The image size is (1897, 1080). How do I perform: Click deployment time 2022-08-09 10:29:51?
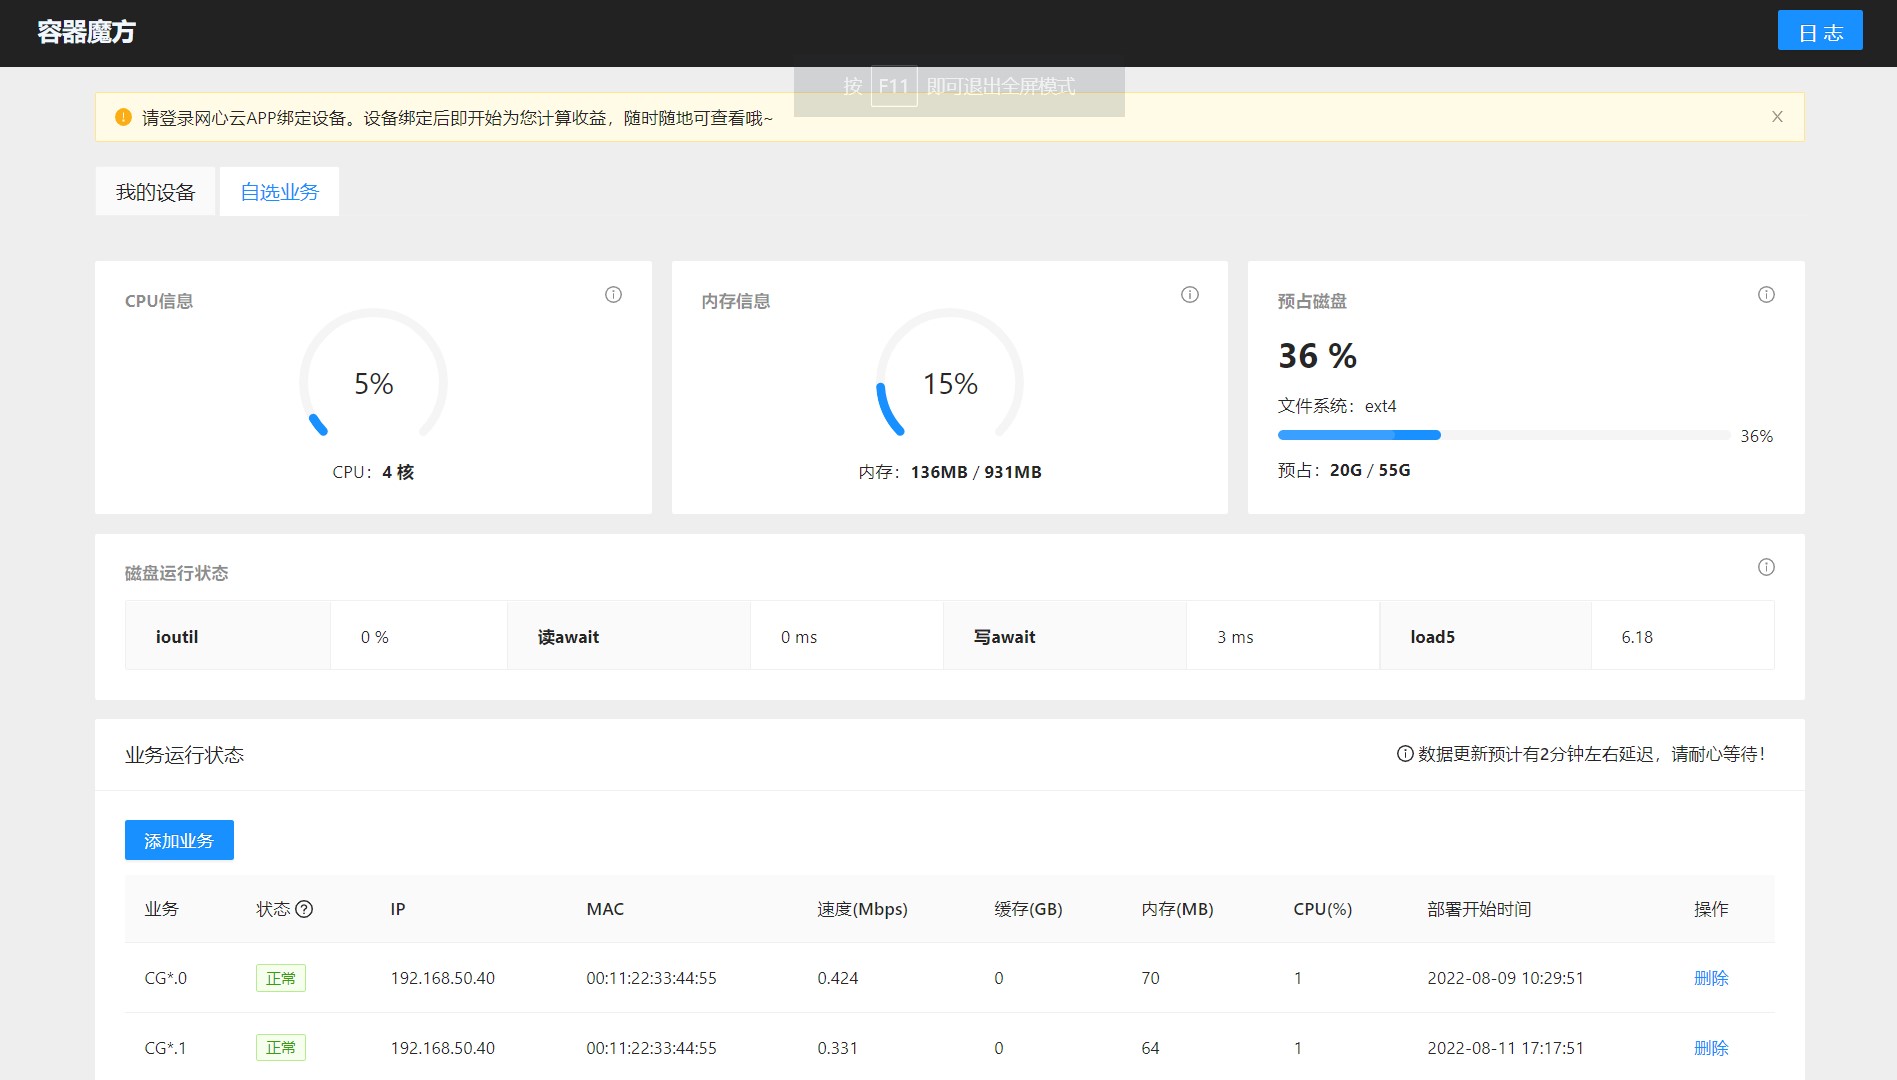pos(1505,978)
